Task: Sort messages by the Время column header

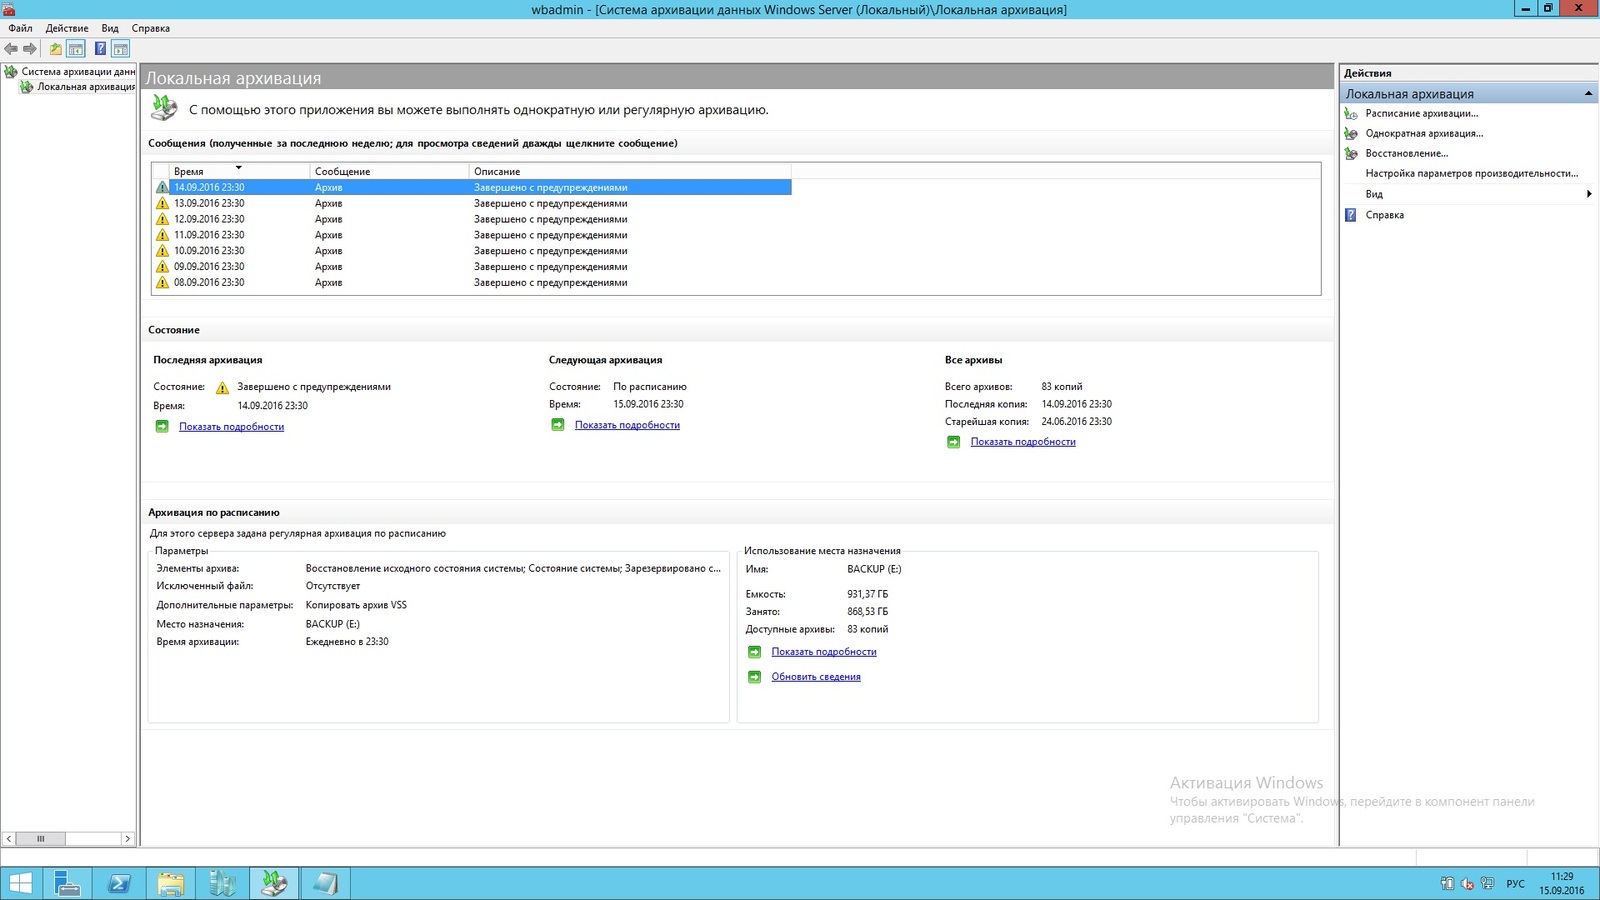Action: point(238,171)
